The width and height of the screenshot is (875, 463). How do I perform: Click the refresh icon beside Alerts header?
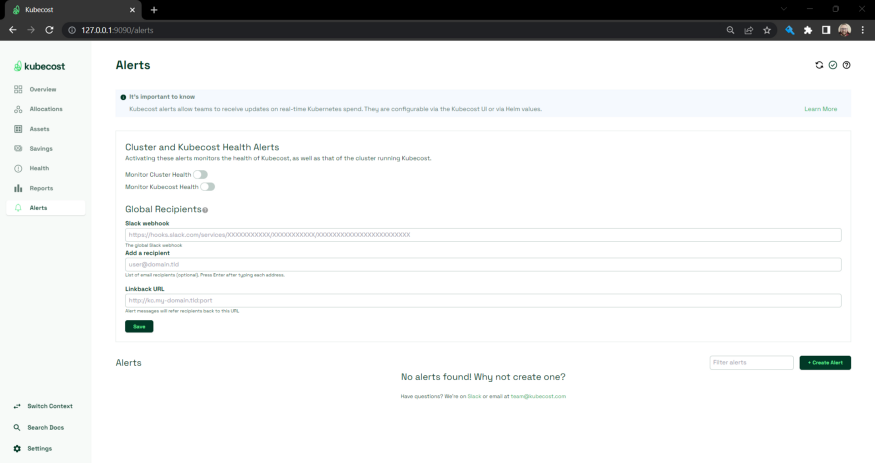[x=819, y=65]
